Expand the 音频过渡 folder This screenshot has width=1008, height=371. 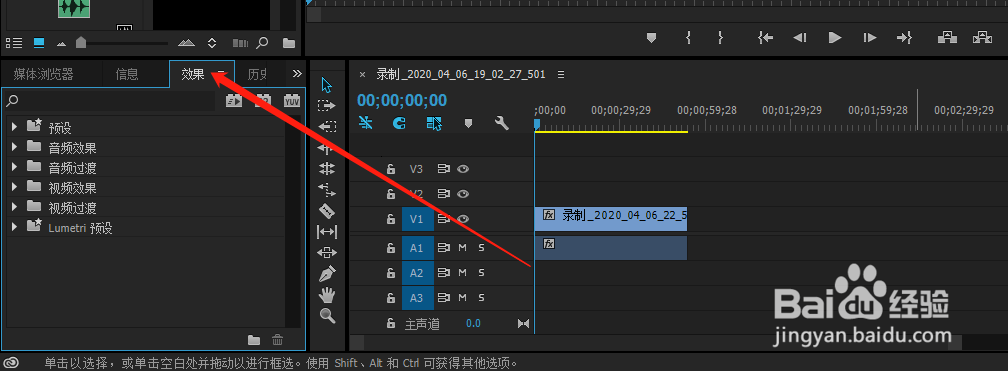[x=14, y=167]
